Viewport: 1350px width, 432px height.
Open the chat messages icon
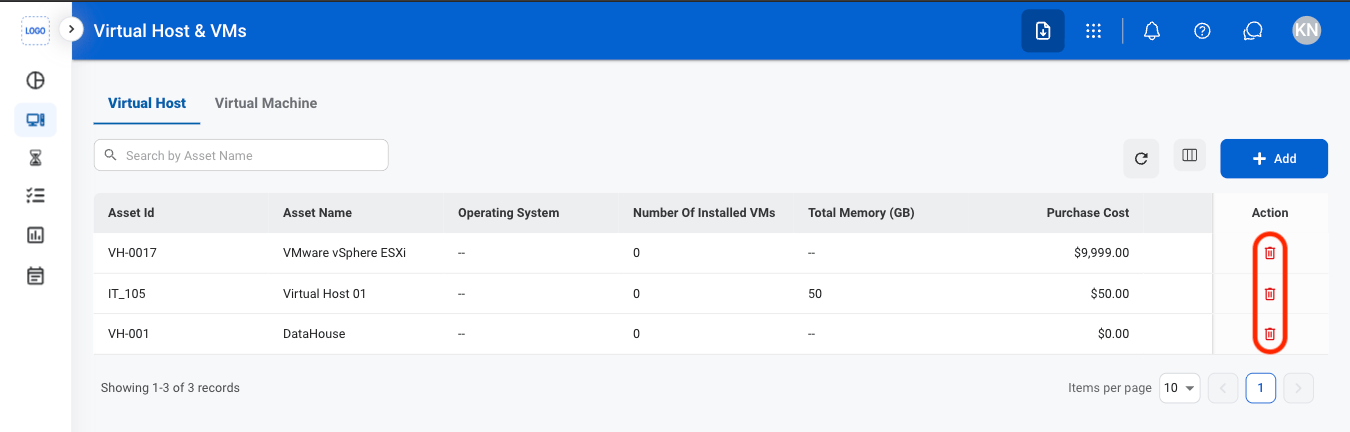point(1253,31)
